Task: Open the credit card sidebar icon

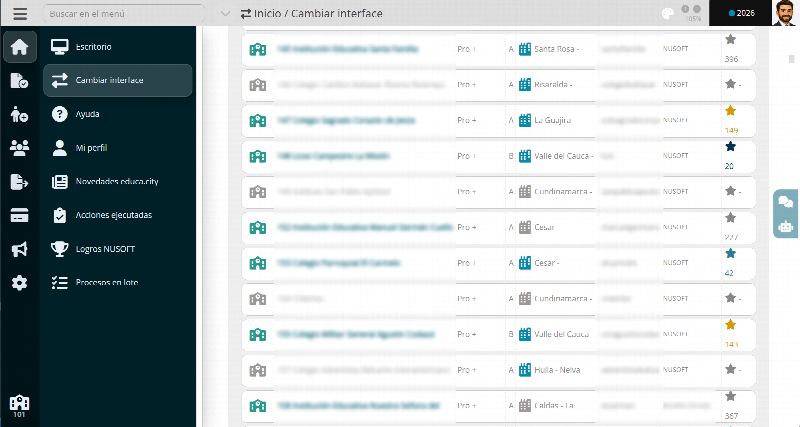Action: [19, 216]
